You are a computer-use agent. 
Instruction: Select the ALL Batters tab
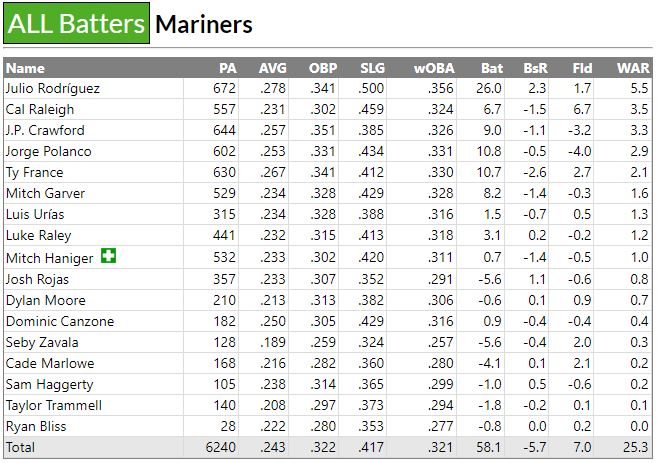pos(77,24)
